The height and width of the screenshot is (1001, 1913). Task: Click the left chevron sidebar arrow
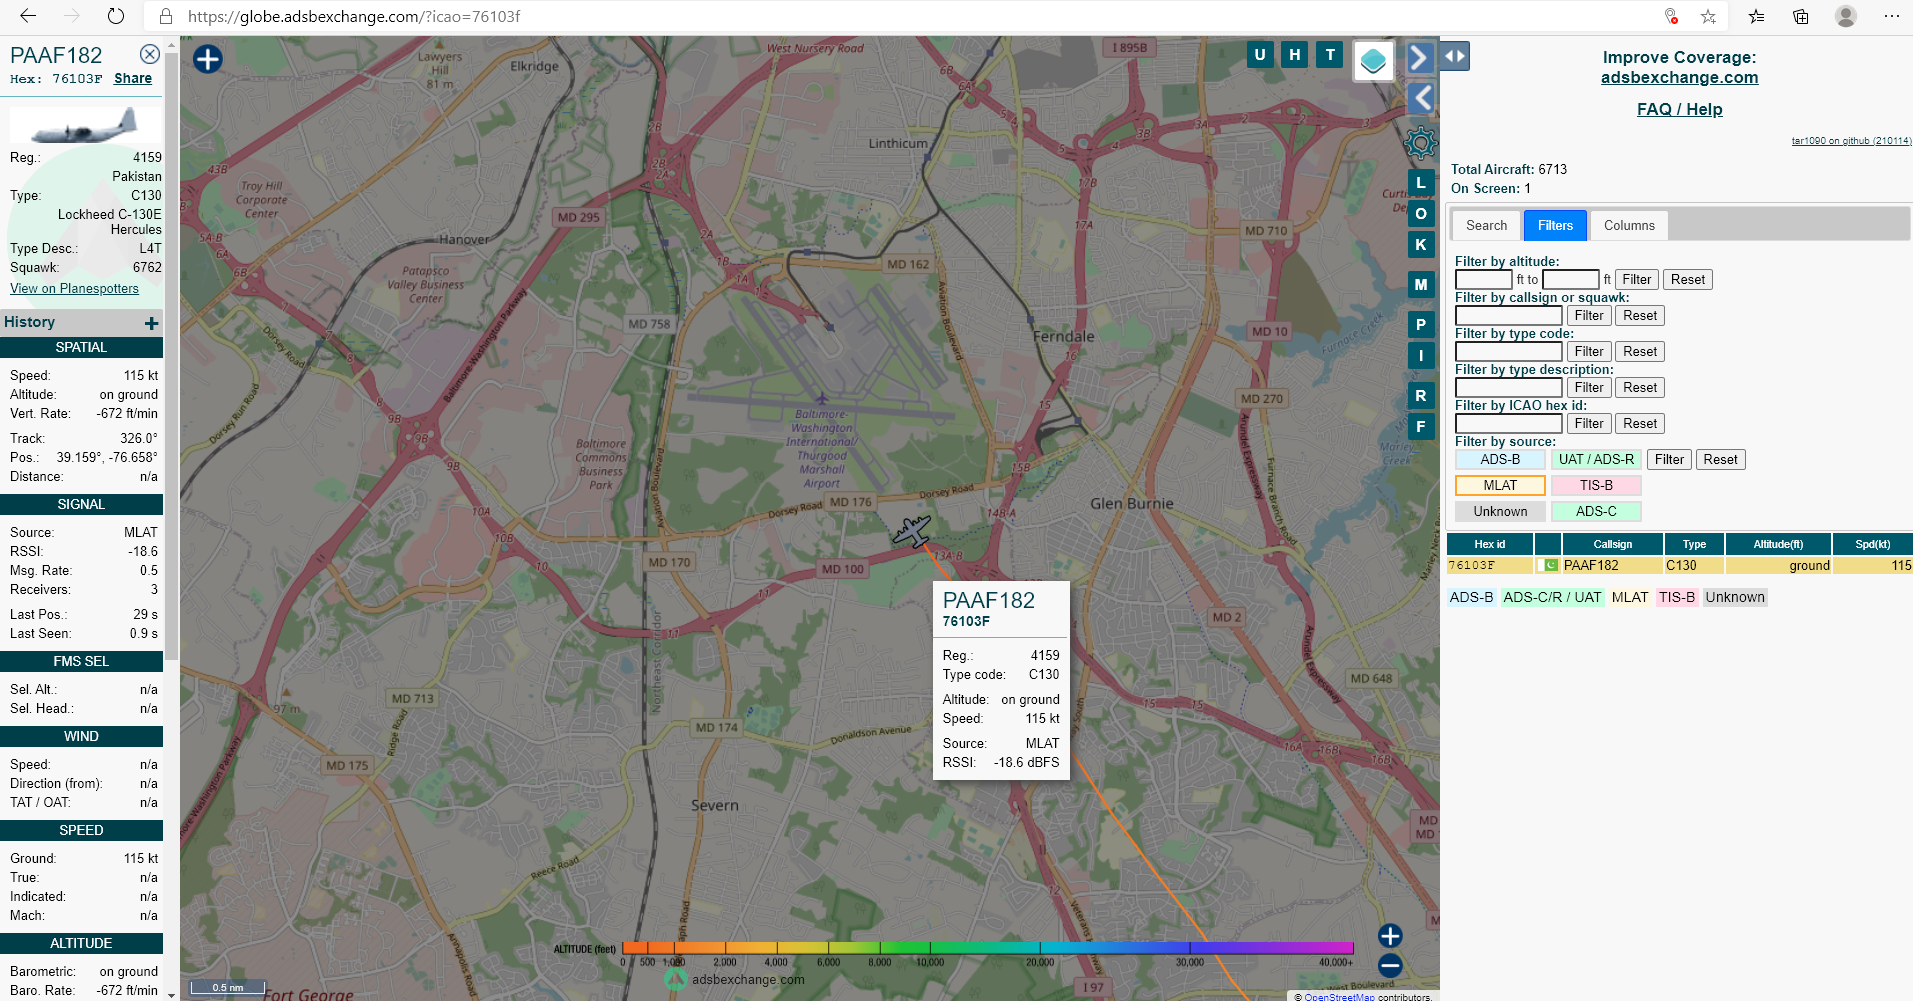pos(1421,98)
